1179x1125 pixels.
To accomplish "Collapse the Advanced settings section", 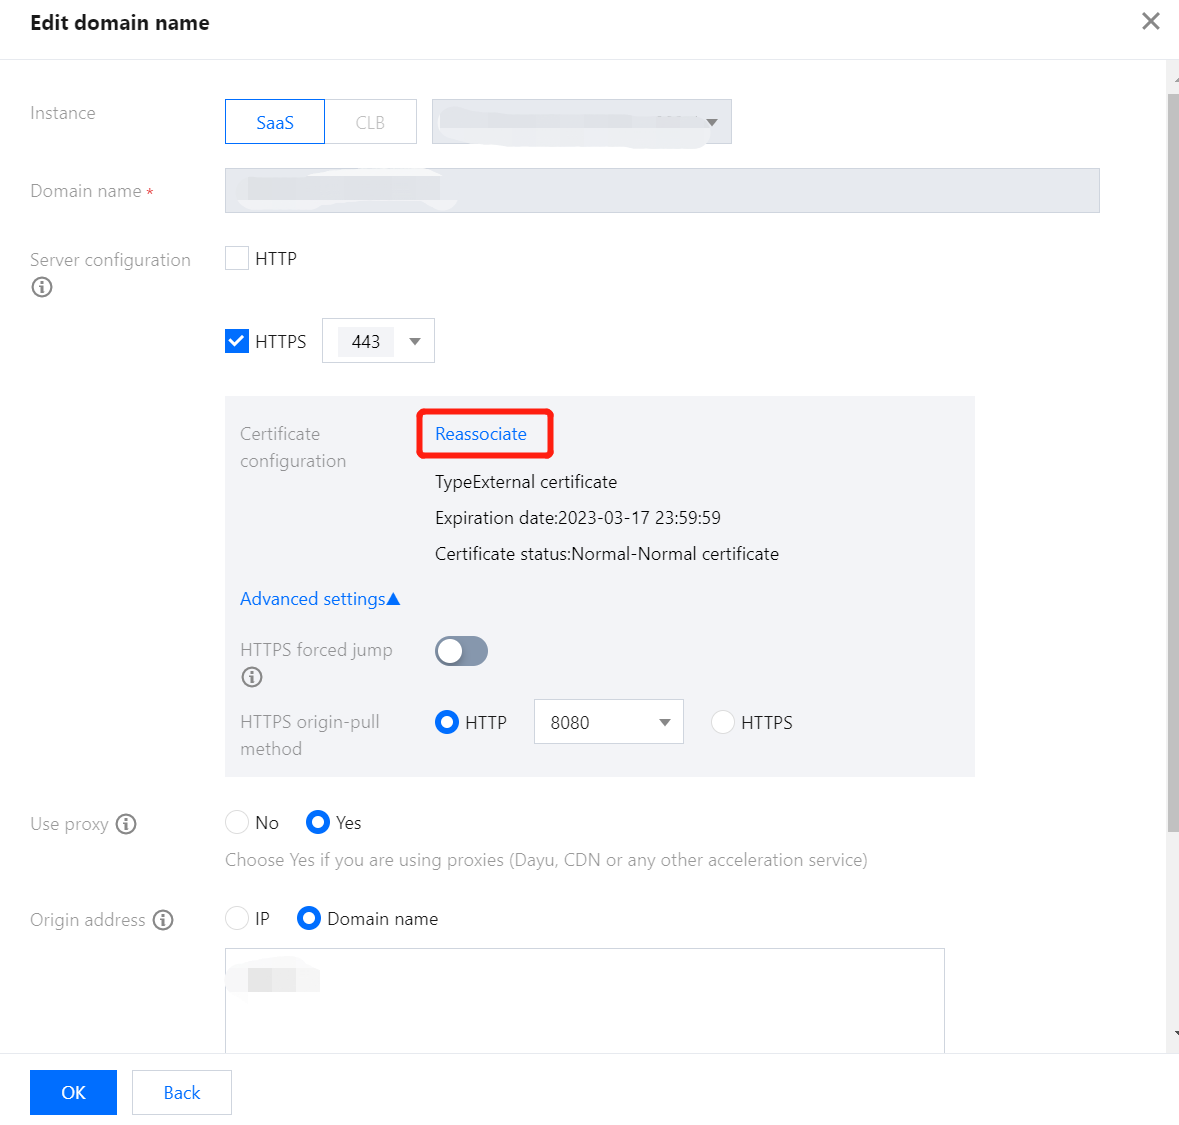I will coord(320,599).
